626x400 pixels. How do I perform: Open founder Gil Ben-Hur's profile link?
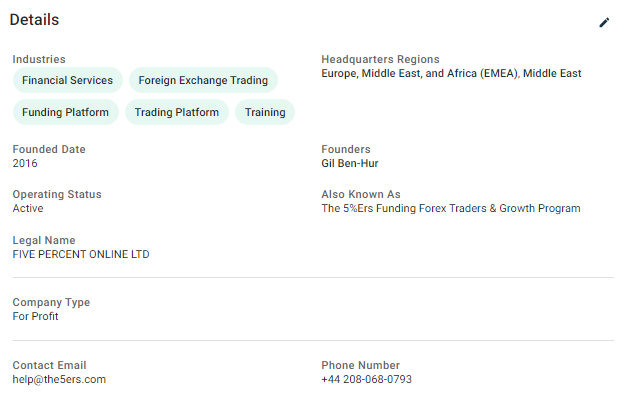pos(350,163)
